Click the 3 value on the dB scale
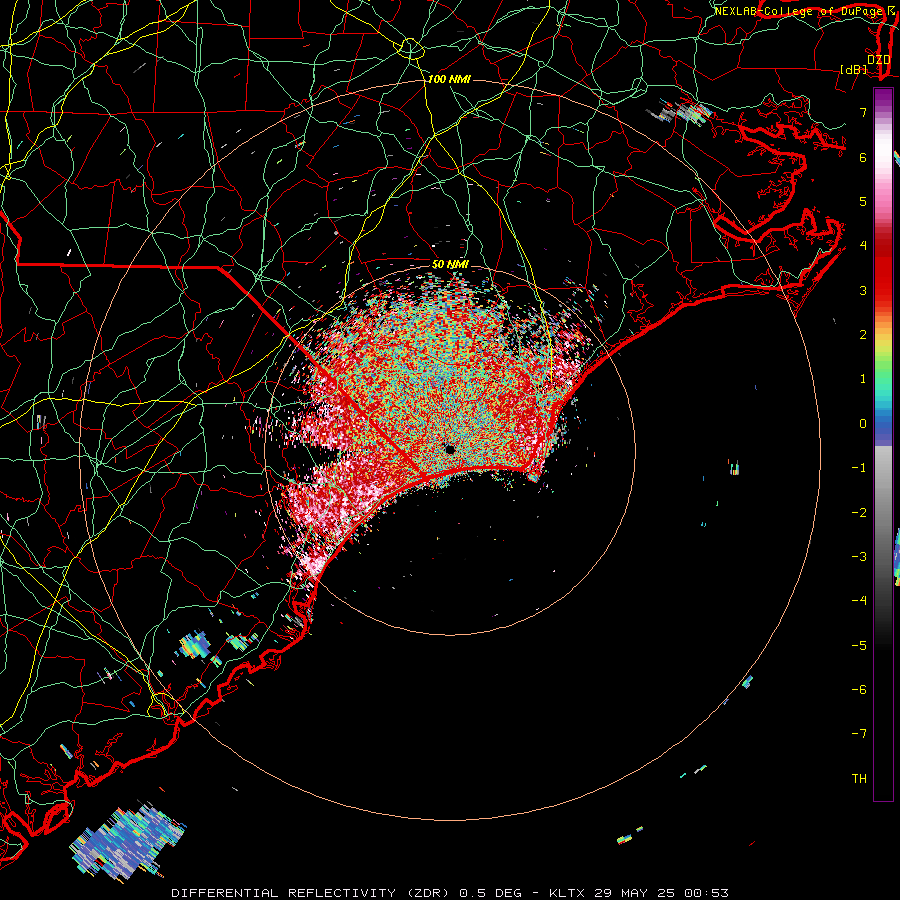Screen dimensions: 900x900 coord(863,290)
